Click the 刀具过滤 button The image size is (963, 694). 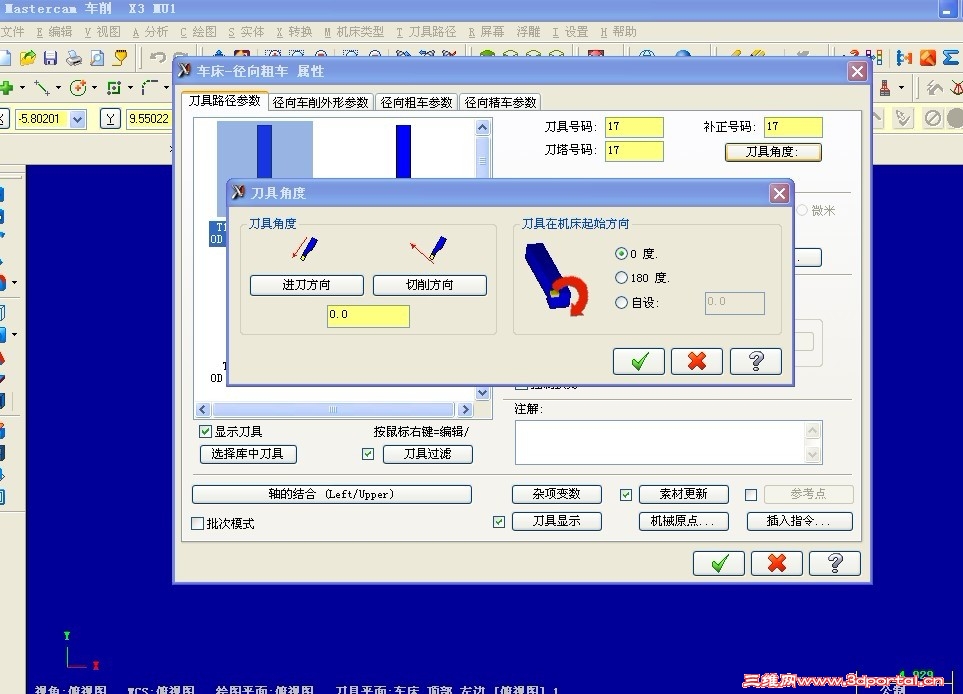click(427, 454)
